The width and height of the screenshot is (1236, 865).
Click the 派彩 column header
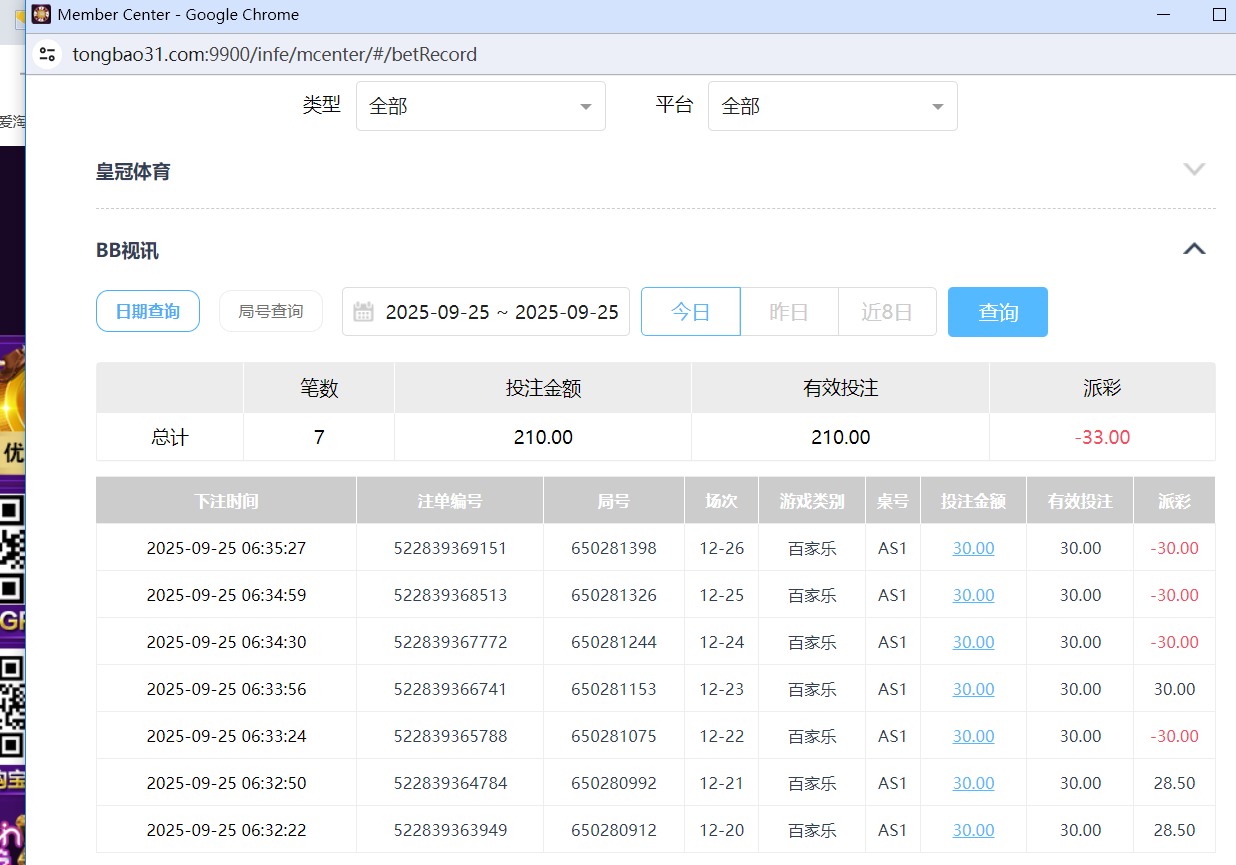1174,500
